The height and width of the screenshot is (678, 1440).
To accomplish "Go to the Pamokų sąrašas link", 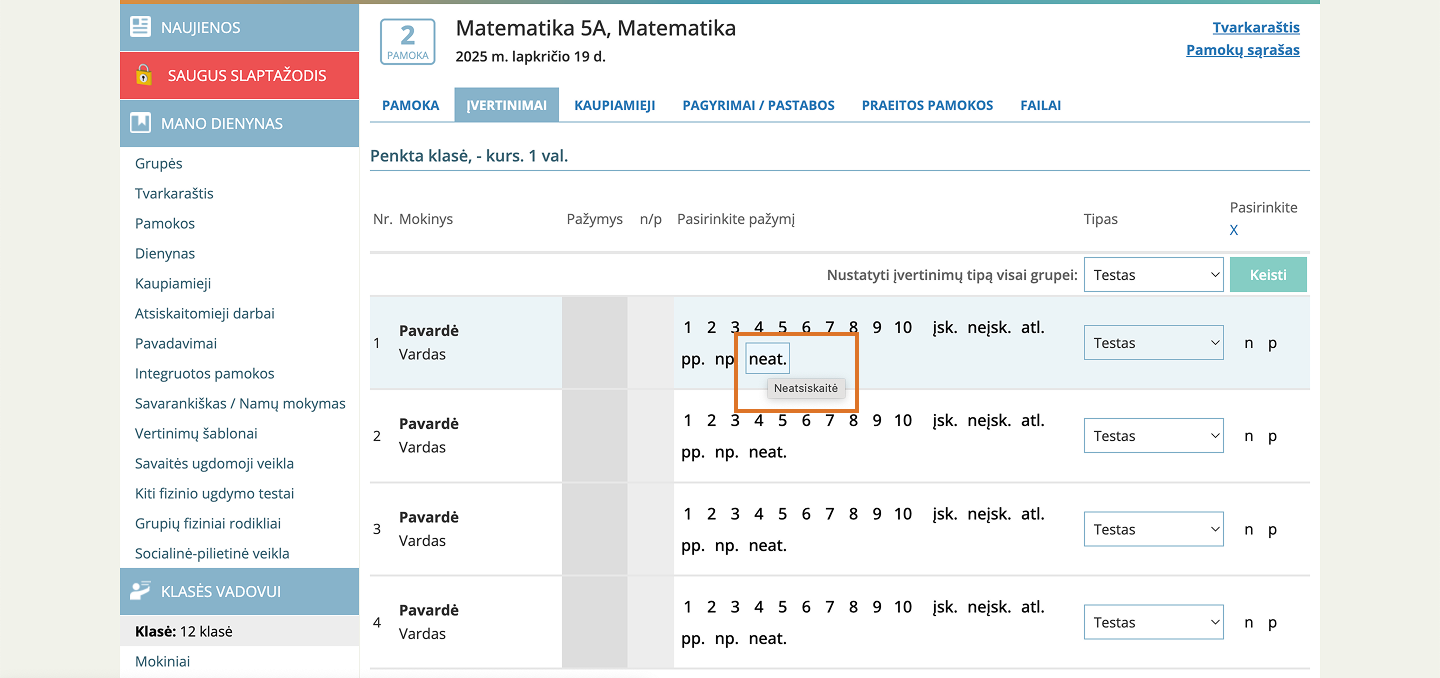I will click(x=1242, y=50).
